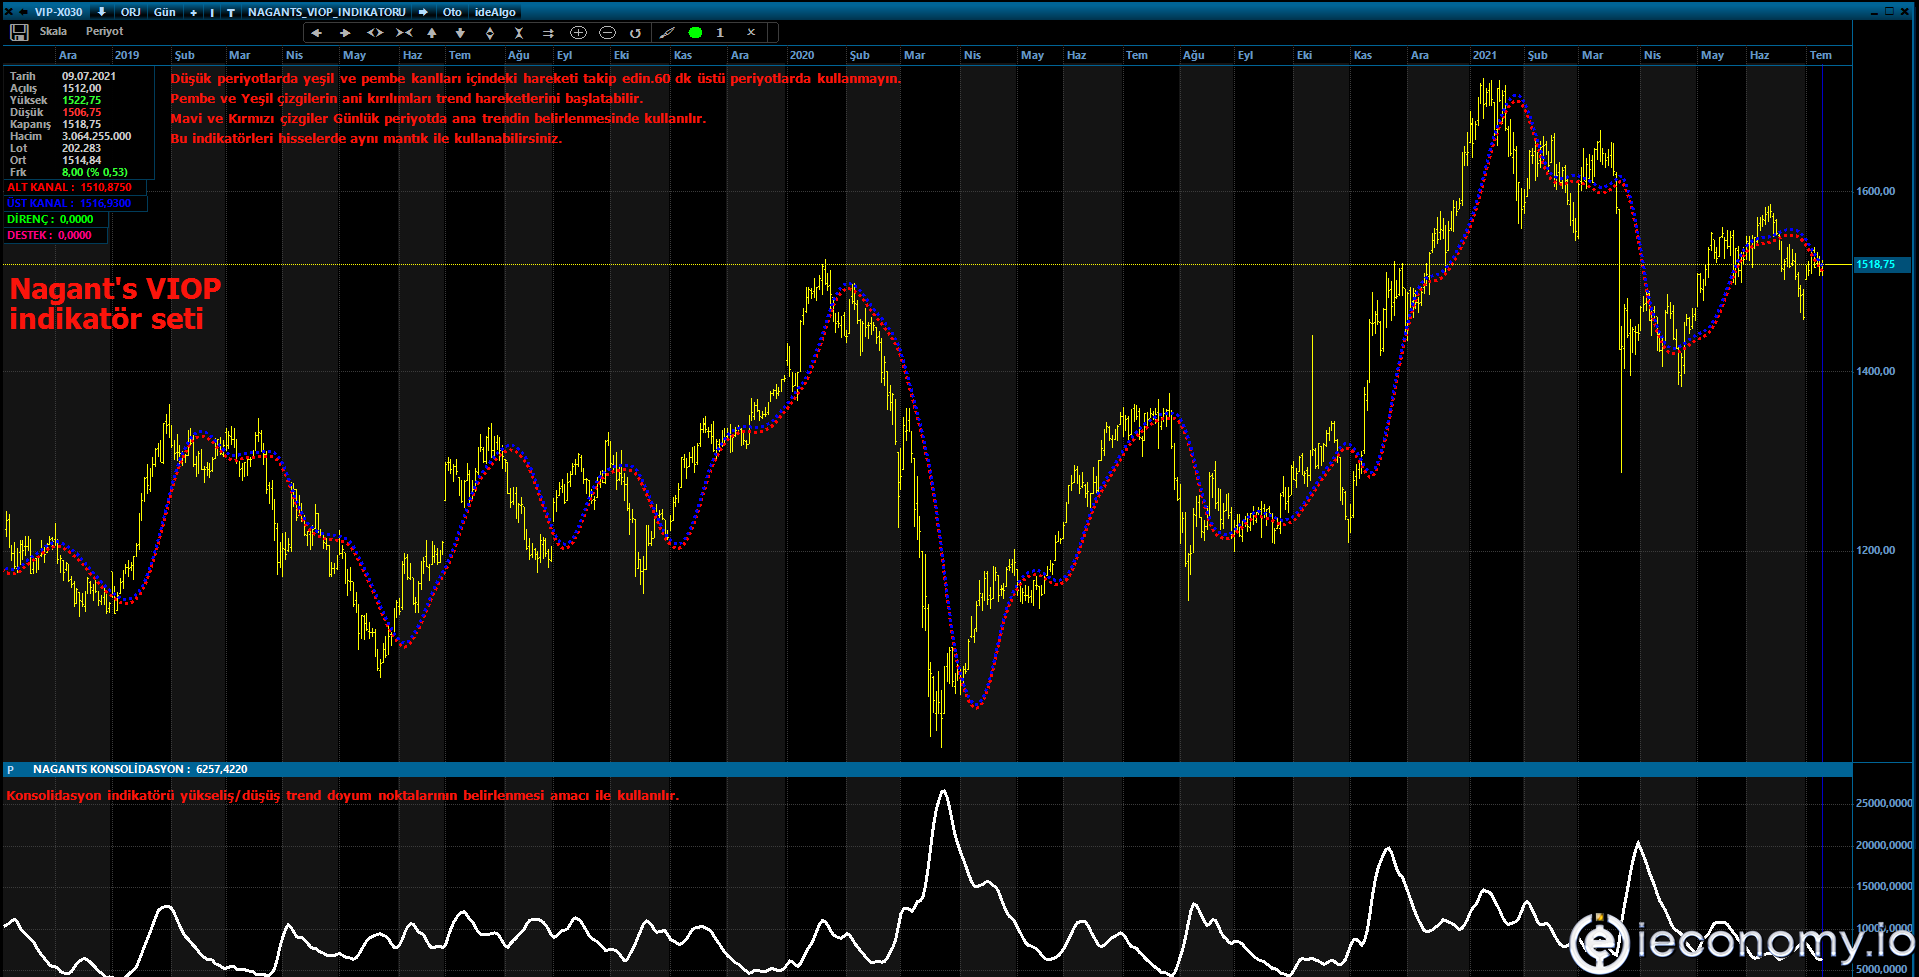The height and width of the screenshot is (977, 1919).
Task: Toggle the T text button in title bar
Action: 231,12
